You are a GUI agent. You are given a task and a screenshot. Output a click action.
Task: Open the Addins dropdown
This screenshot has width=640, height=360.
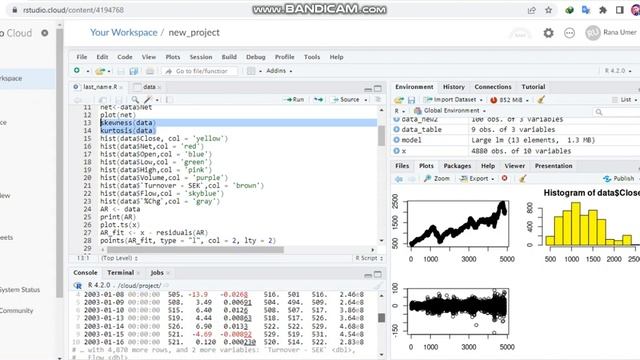pos(279,71)
